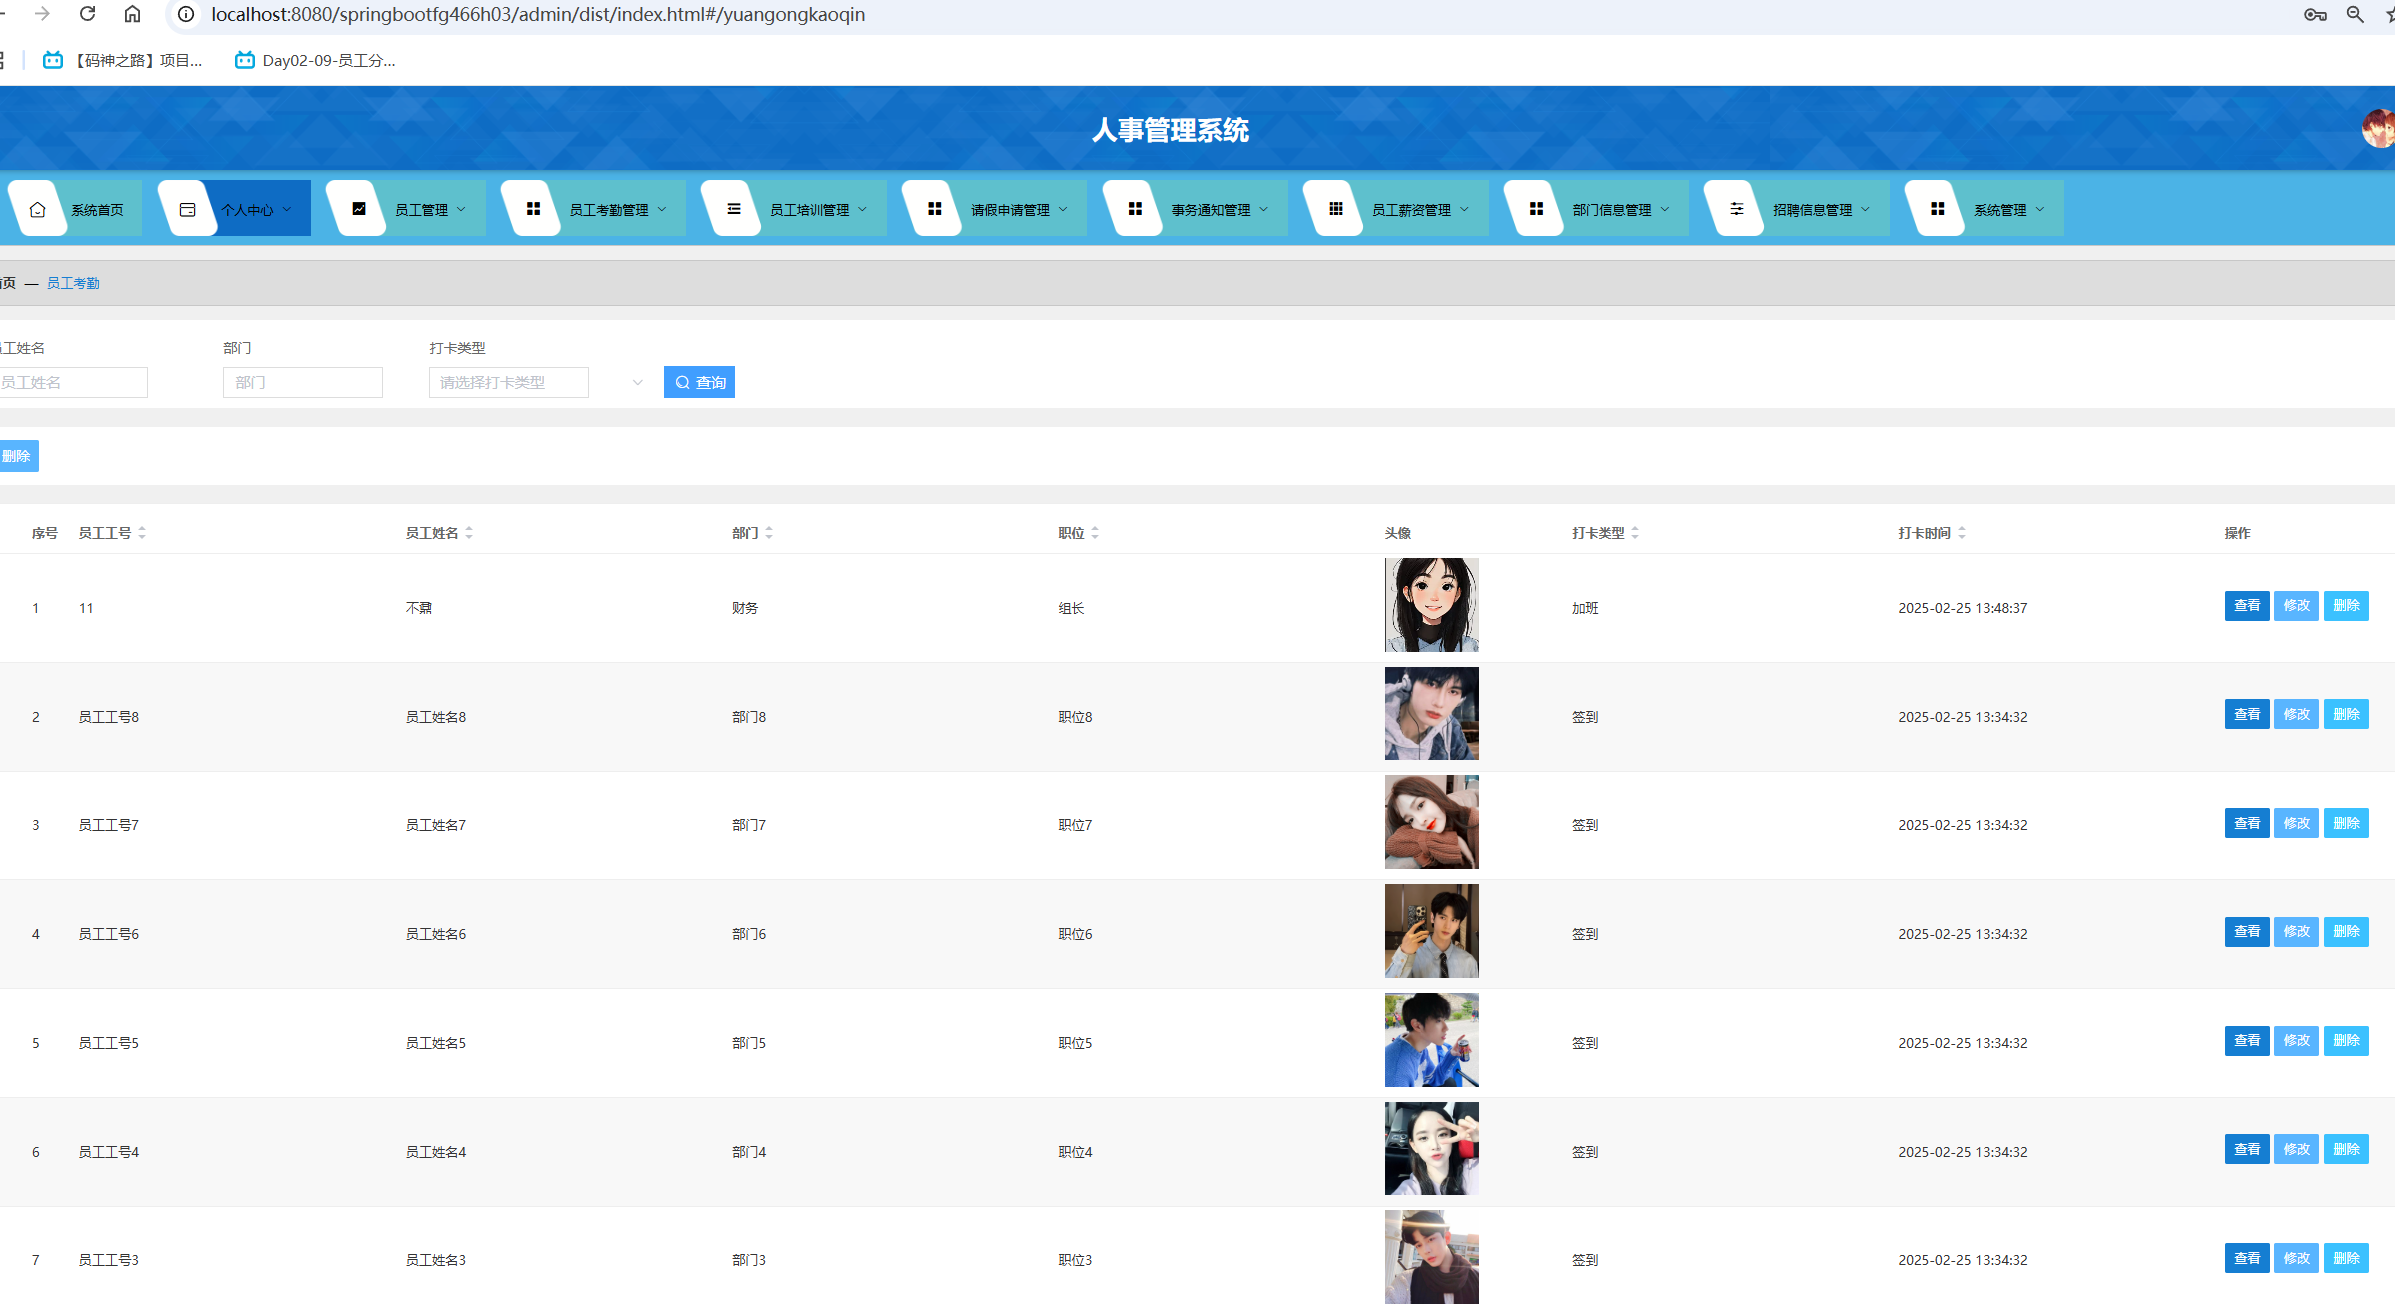The height and width of the screenshot is (1305, 2395).
Task: Click the grid icon beside 员工薪资管理
Action: click(1335, 209)
